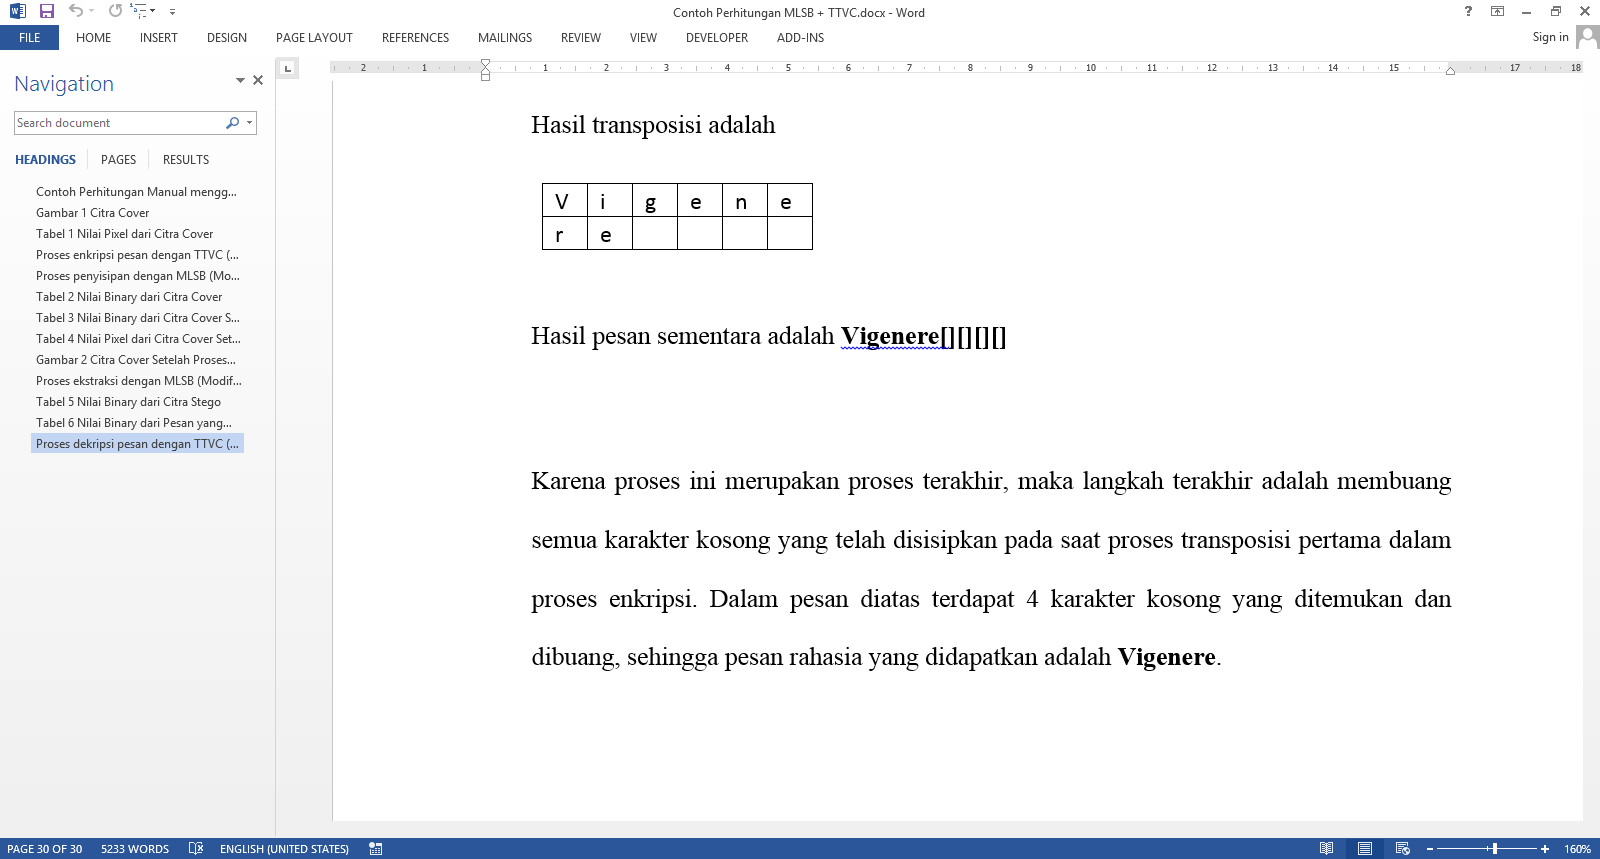Image resolution: width=1600 pixels, height=859 pixels.
Task: Open the proofing errors icon in status bar
Action: point(196,848)
